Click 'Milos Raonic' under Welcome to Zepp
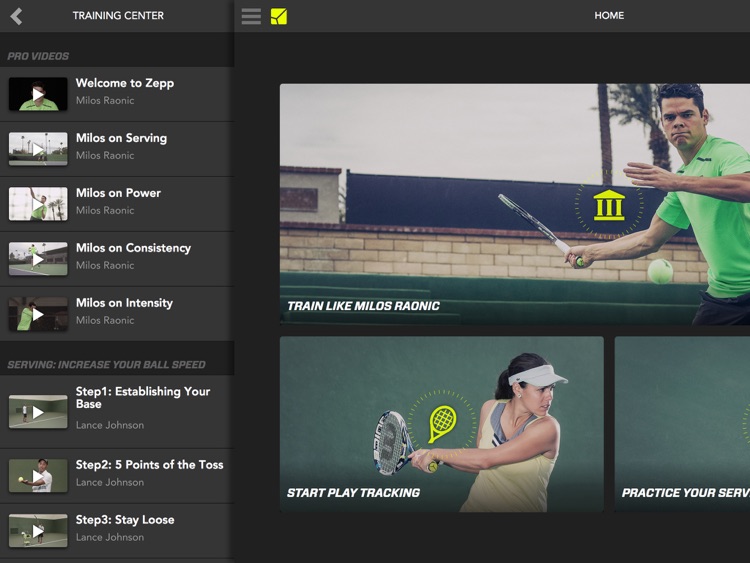This screenshot has width=750, height=563. point(105,101)
